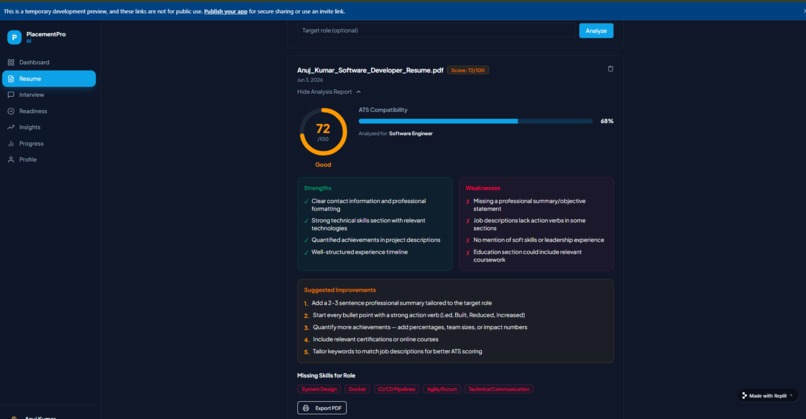Image resolution: width=806 pixels, height=419 pixels.
Task: Click Hide Analysis Report text
Action: (324, 92)
